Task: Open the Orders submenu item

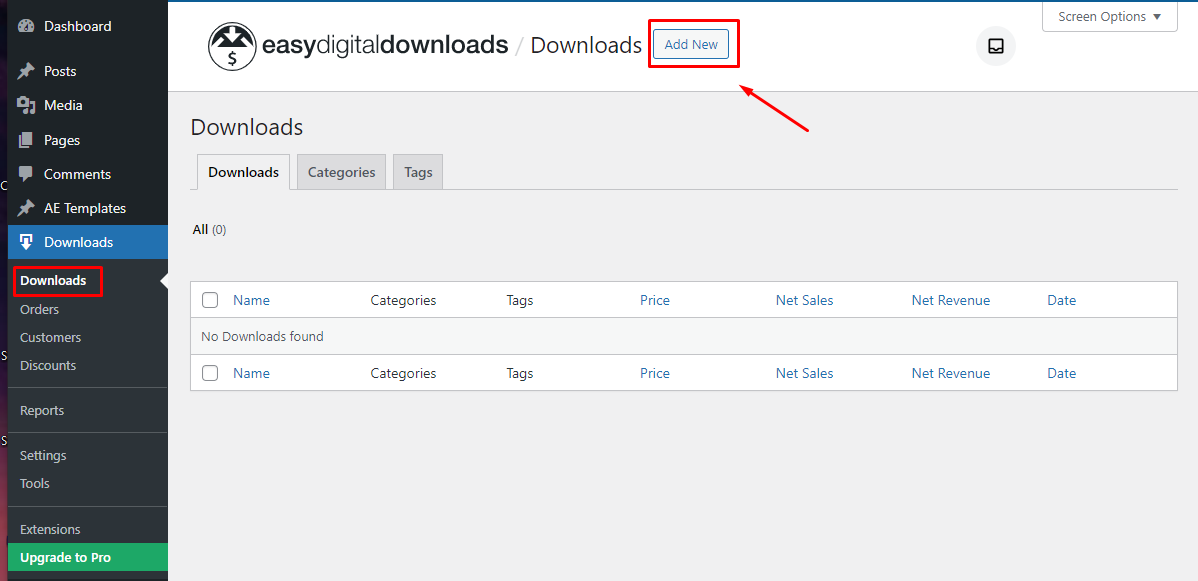Action: pos(41,309)
